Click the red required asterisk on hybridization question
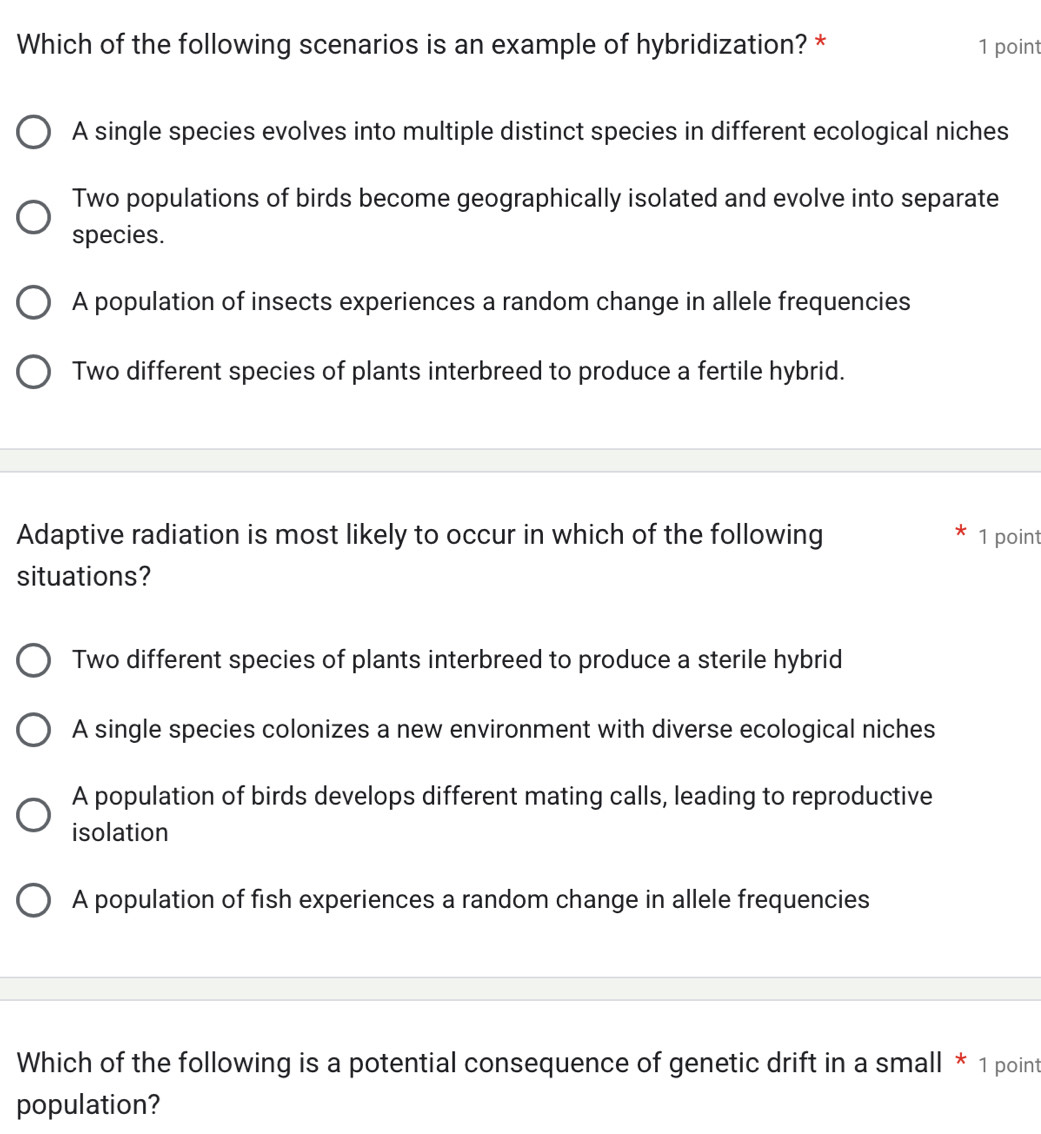 (x=822, y=43)
